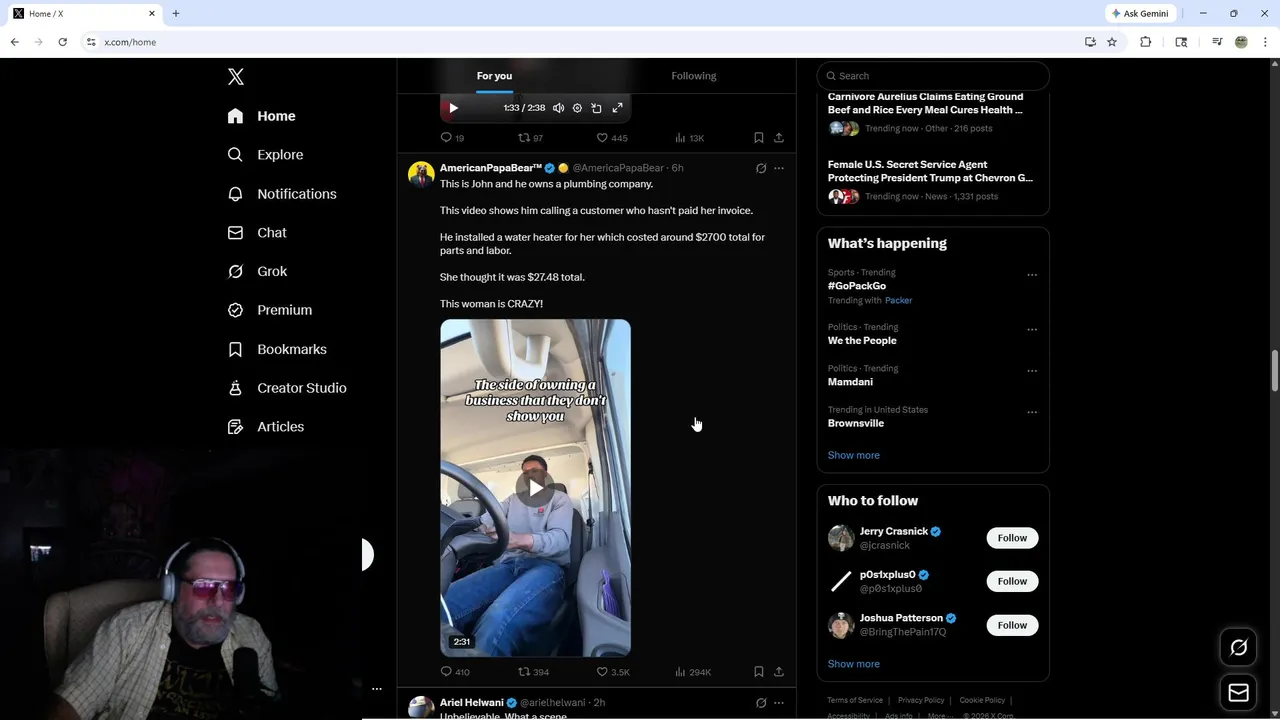The width and height of the screenshot is (1280, 720).
Task: Open the floating messages button
Action: pyautogui.click(x=1238, y=692)
